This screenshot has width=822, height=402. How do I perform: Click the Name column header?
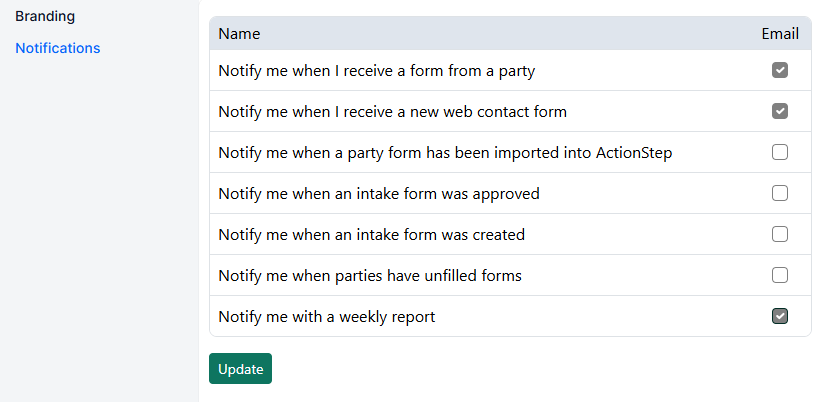239,34
